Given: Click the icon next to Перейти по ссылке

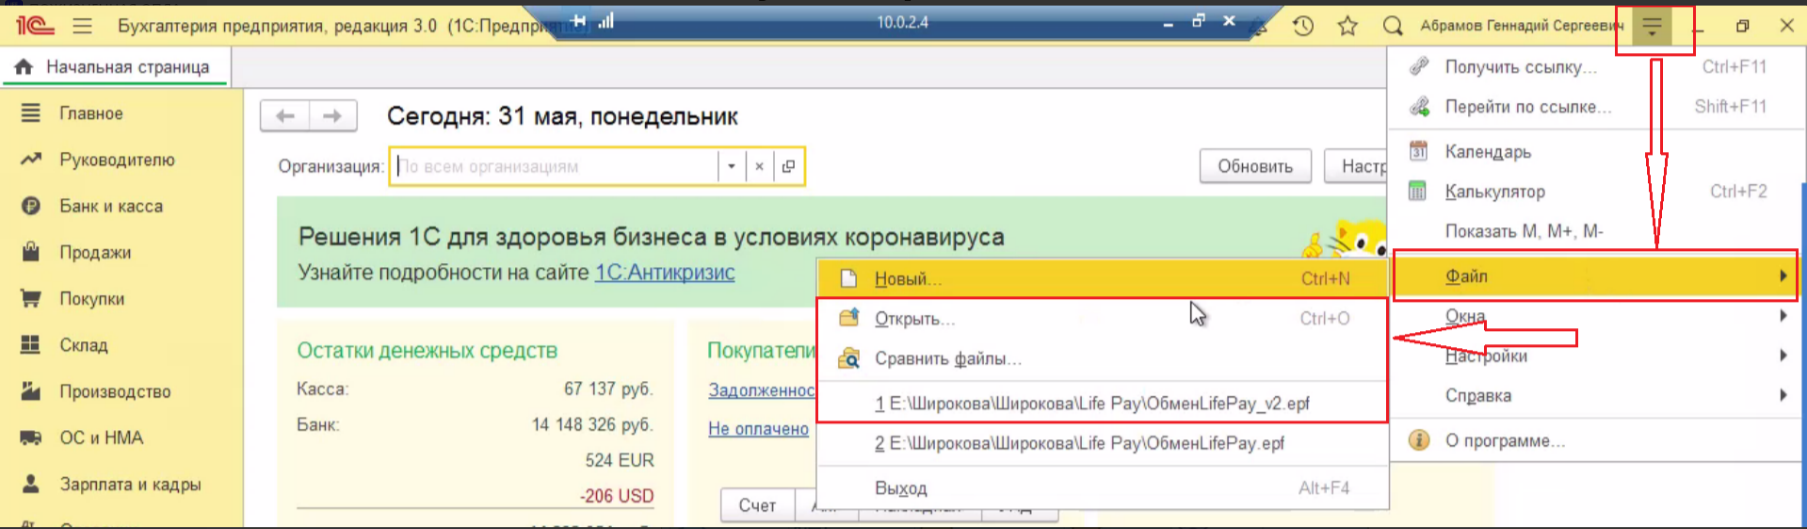Looking at the screenshot, I should [x=1418, y=106].
